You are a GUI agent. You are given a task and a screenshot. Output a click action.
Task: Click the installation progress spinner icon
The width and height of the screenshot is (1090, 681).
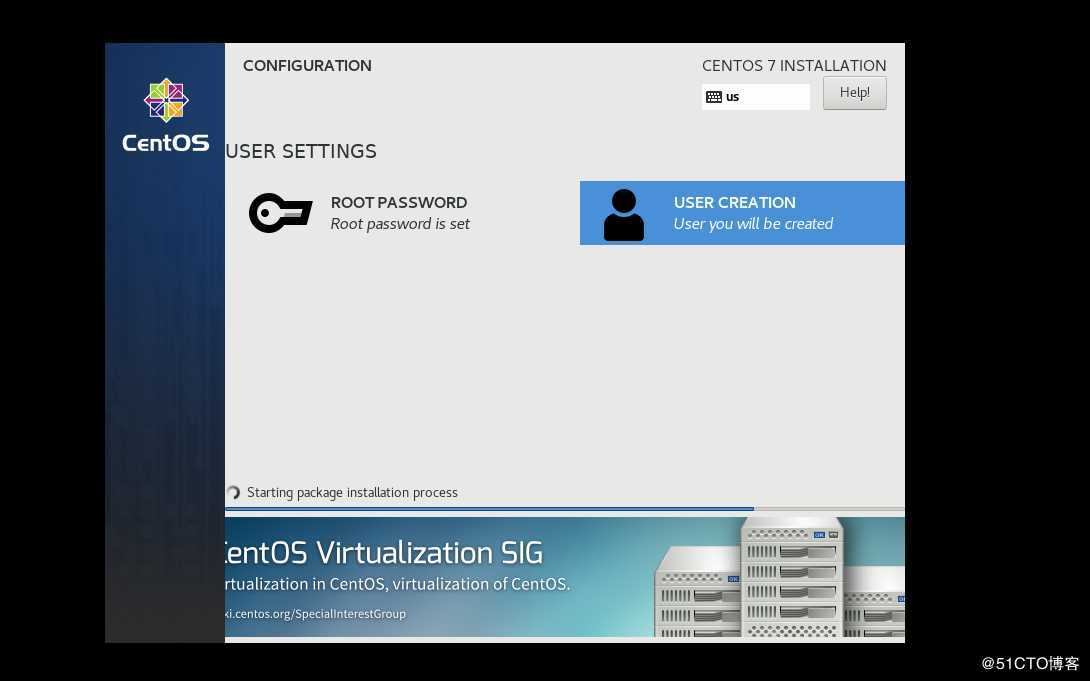[234, 493]
